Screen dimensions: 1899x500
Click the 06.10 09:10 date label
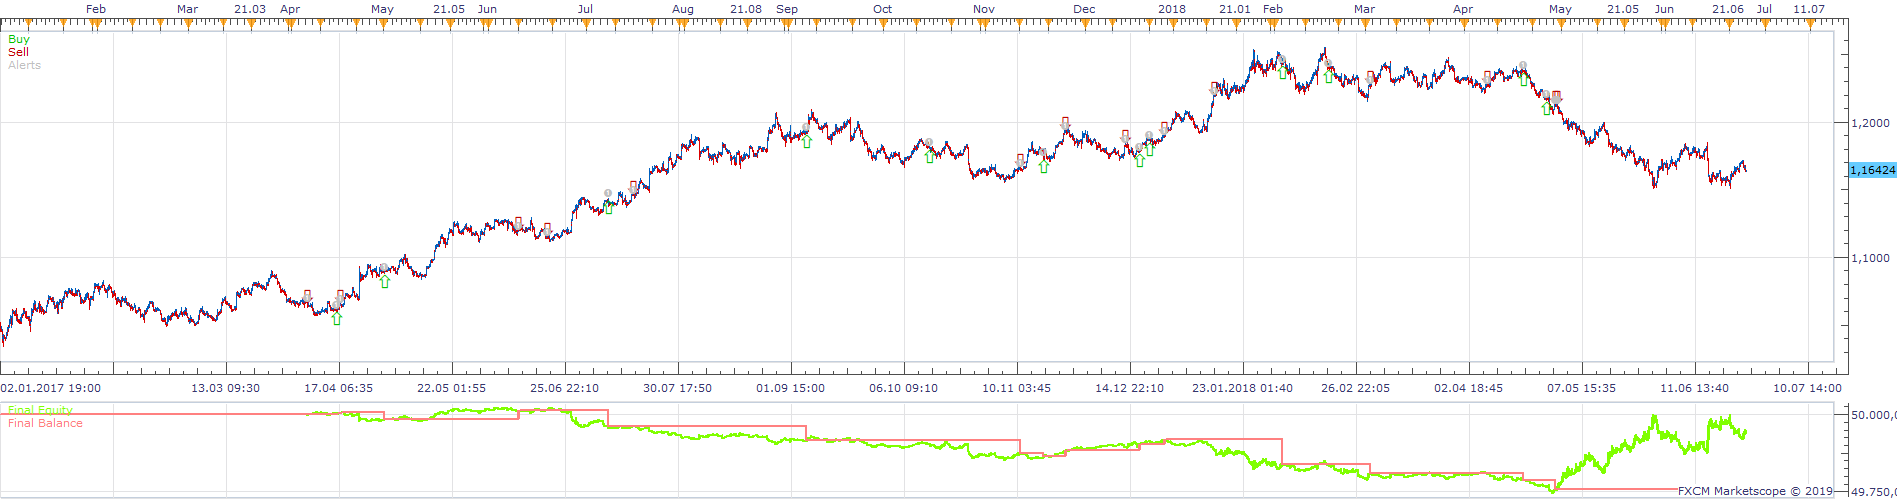coord(904,388)
